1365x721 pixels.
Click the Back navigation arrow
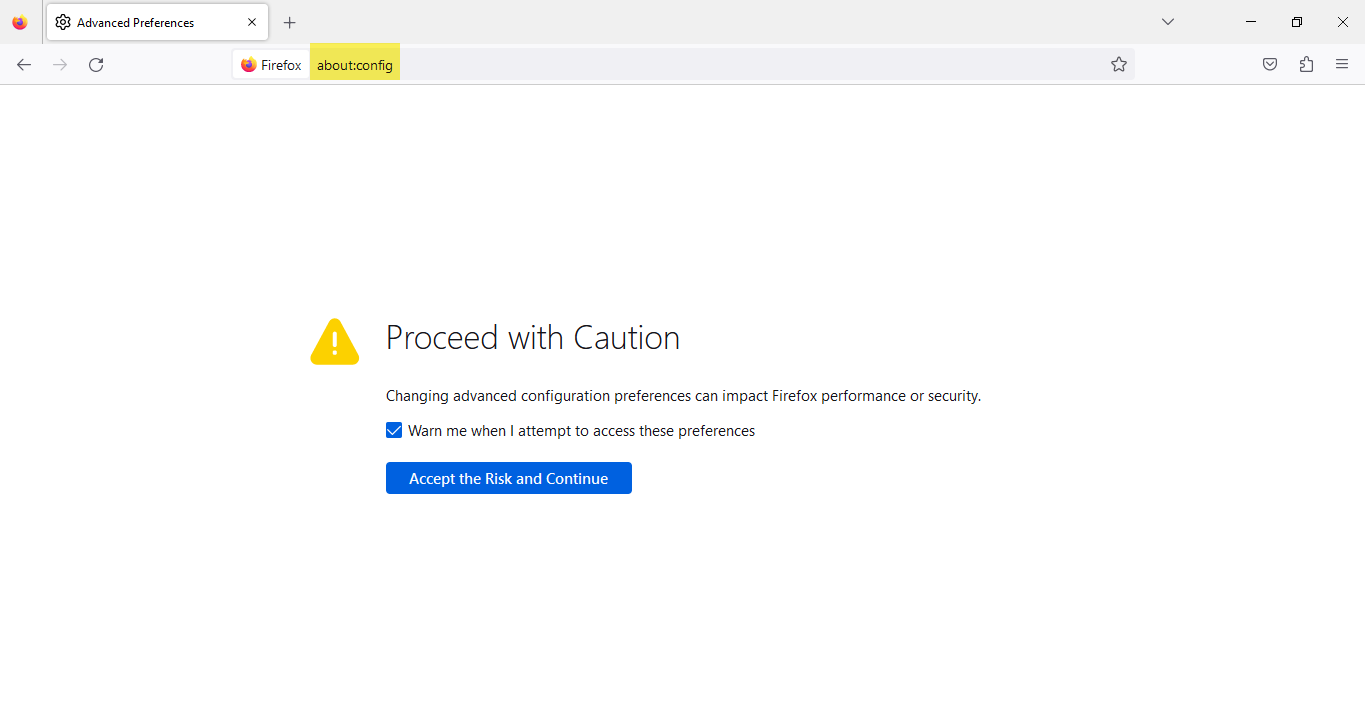click(x=24, y=65)
